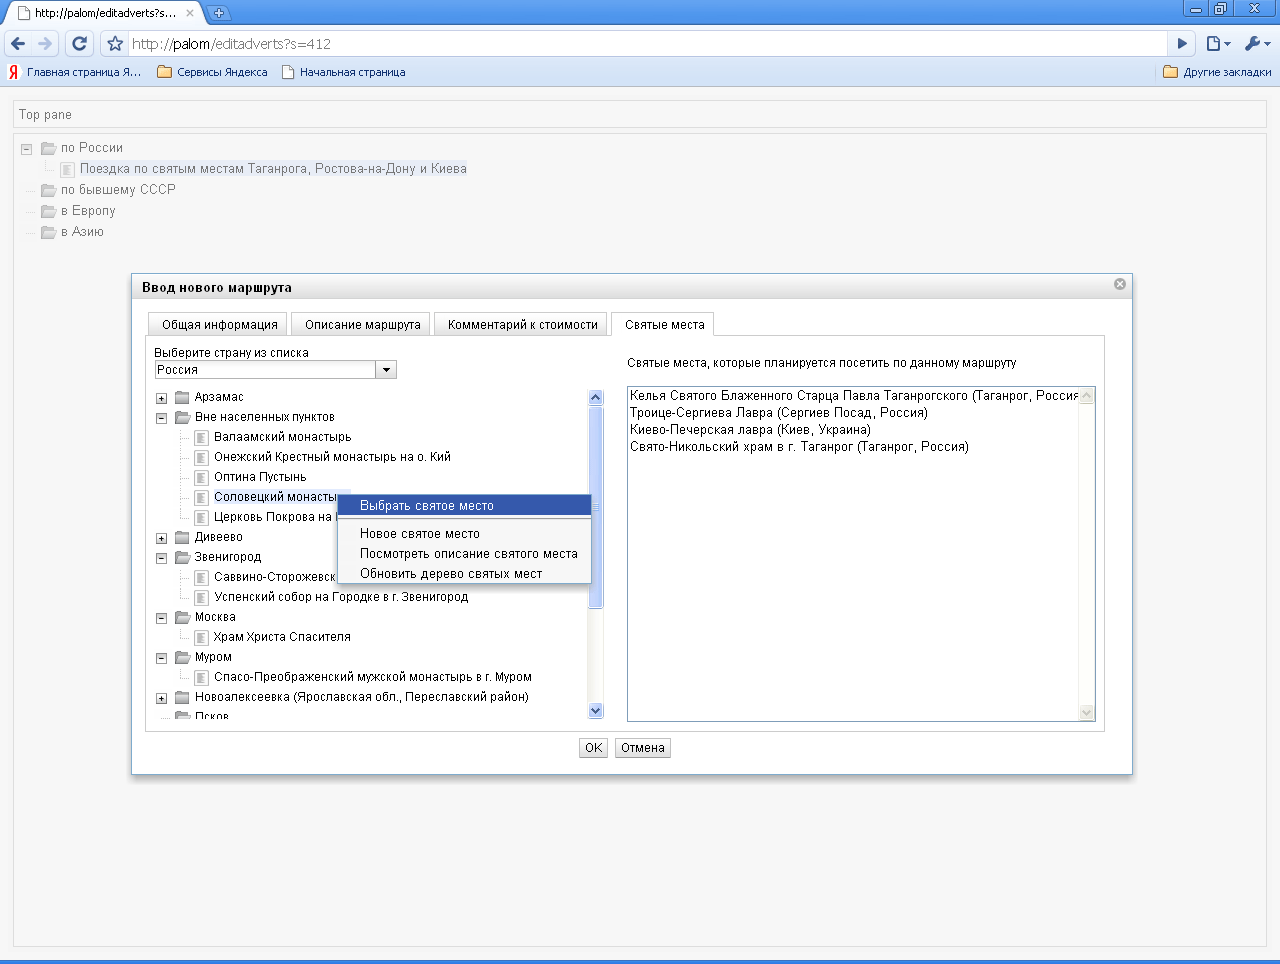Screen dimensions: 1280x964
Task: Click the browser back arrow
Action: 18,43
